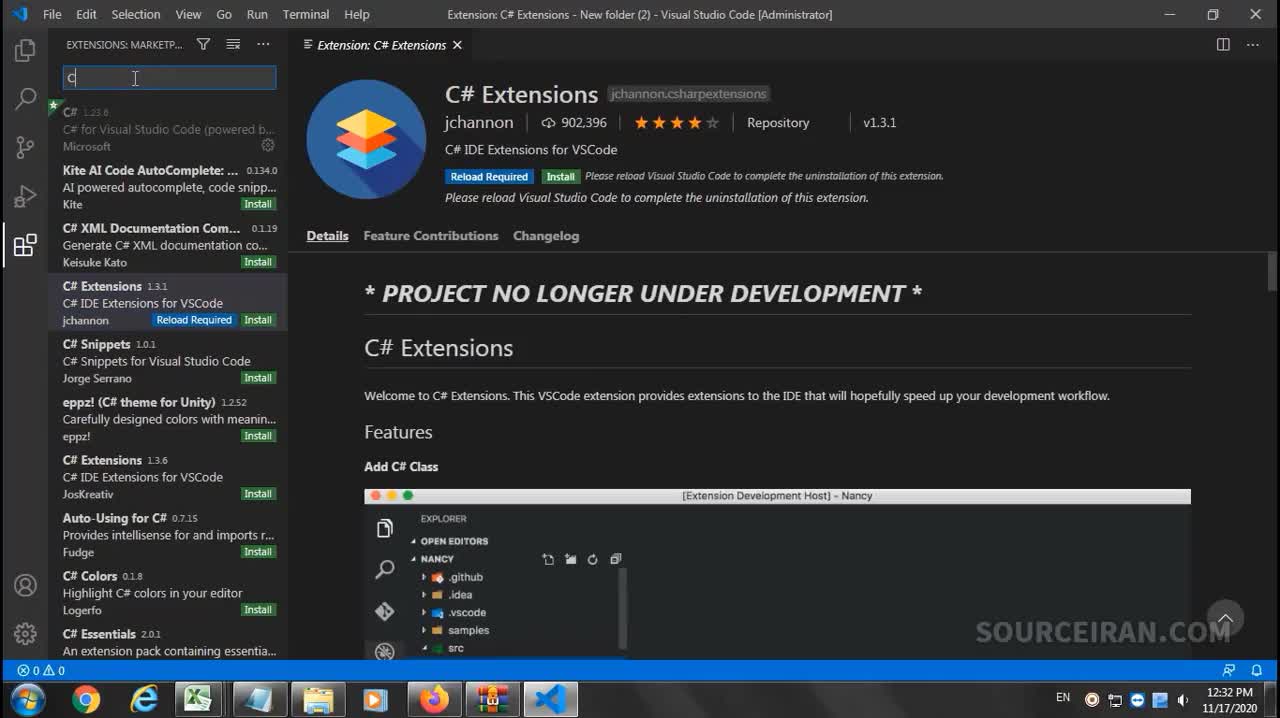This screenshot has height=718, width=1280.
Task: Open the Manage gear at bottom left
Action: [x=25, y=634]
